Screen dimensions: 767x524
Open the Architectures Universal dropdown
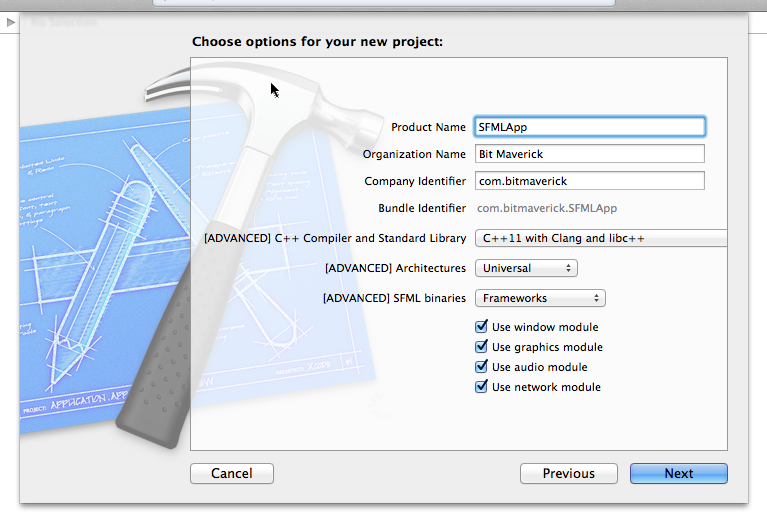[x=526, y=268]
